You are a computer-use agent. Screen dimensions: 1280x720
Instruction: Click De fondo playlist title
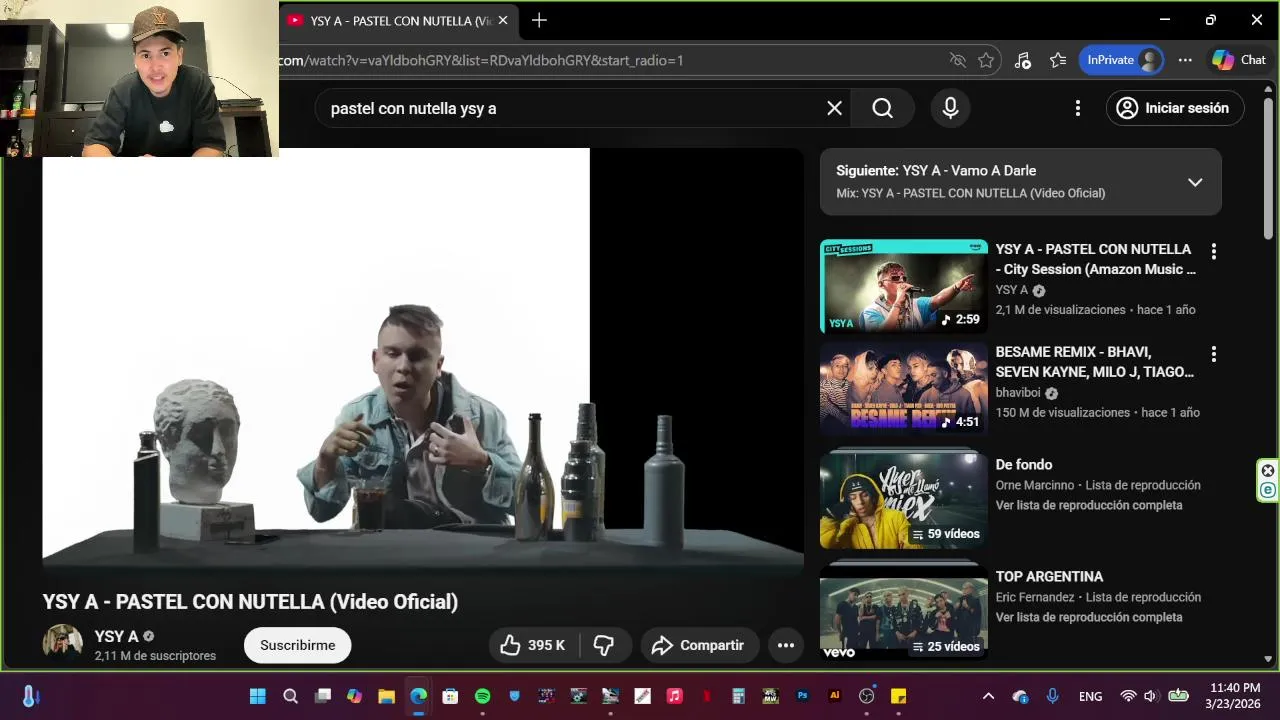coord(1024,465)
